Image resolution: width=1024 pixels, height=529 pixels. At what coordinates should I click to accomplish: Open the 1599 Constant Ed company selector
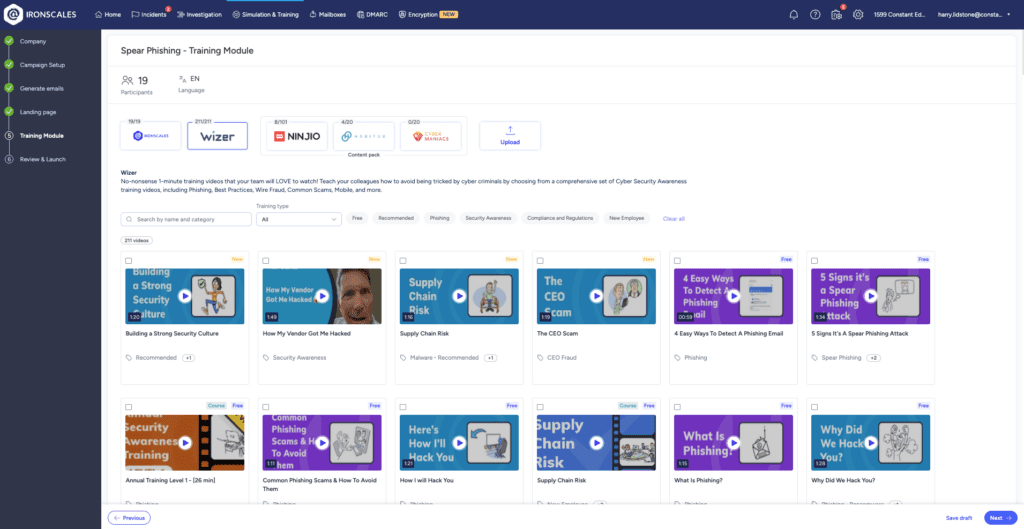(899, 14)
